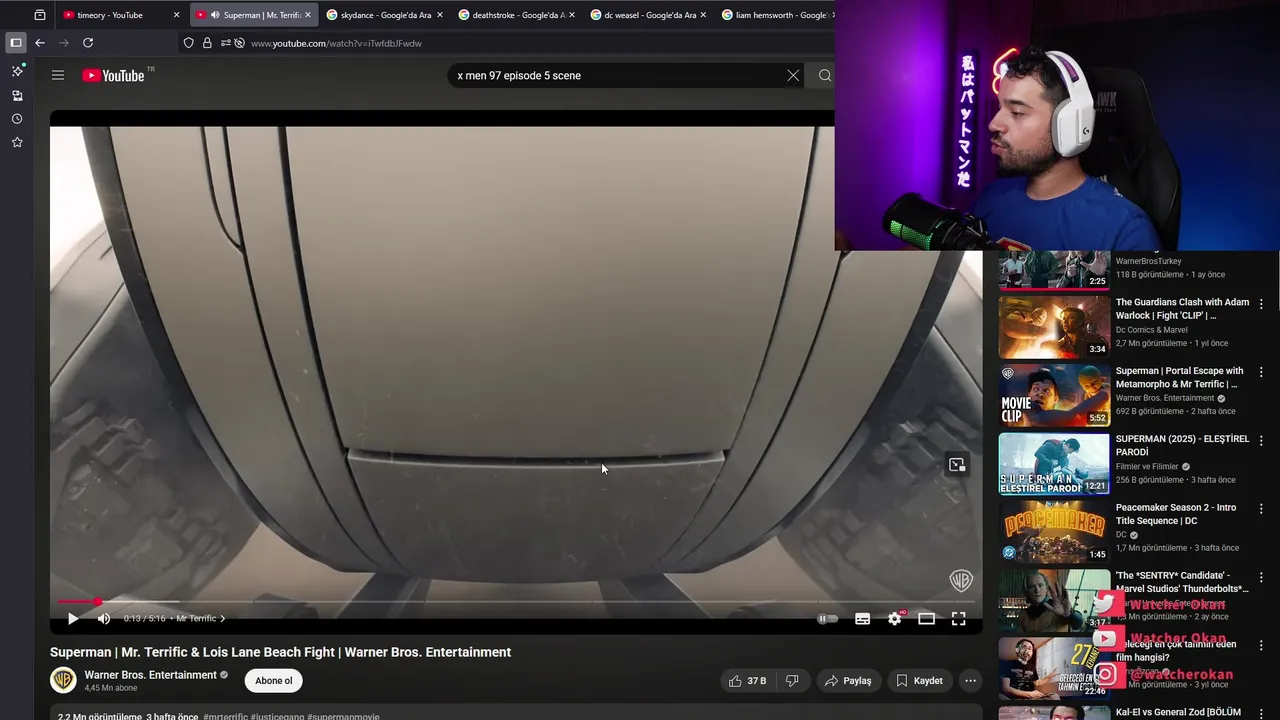Screen dimensions: 1280x720
Task: Close the timeory - YouTube tab
Action: click(x=176, y=15)
